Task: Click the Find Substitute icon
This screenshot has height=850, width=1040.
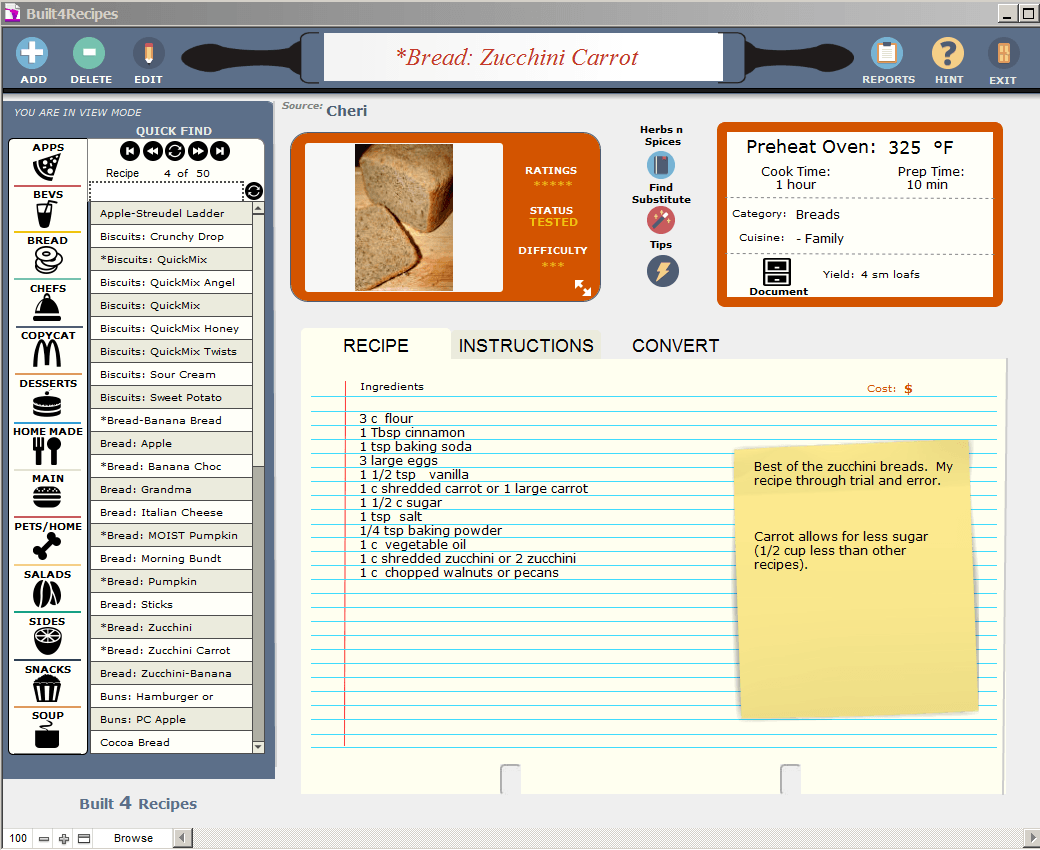Action: pyautogui.click(x=661, y=220)
